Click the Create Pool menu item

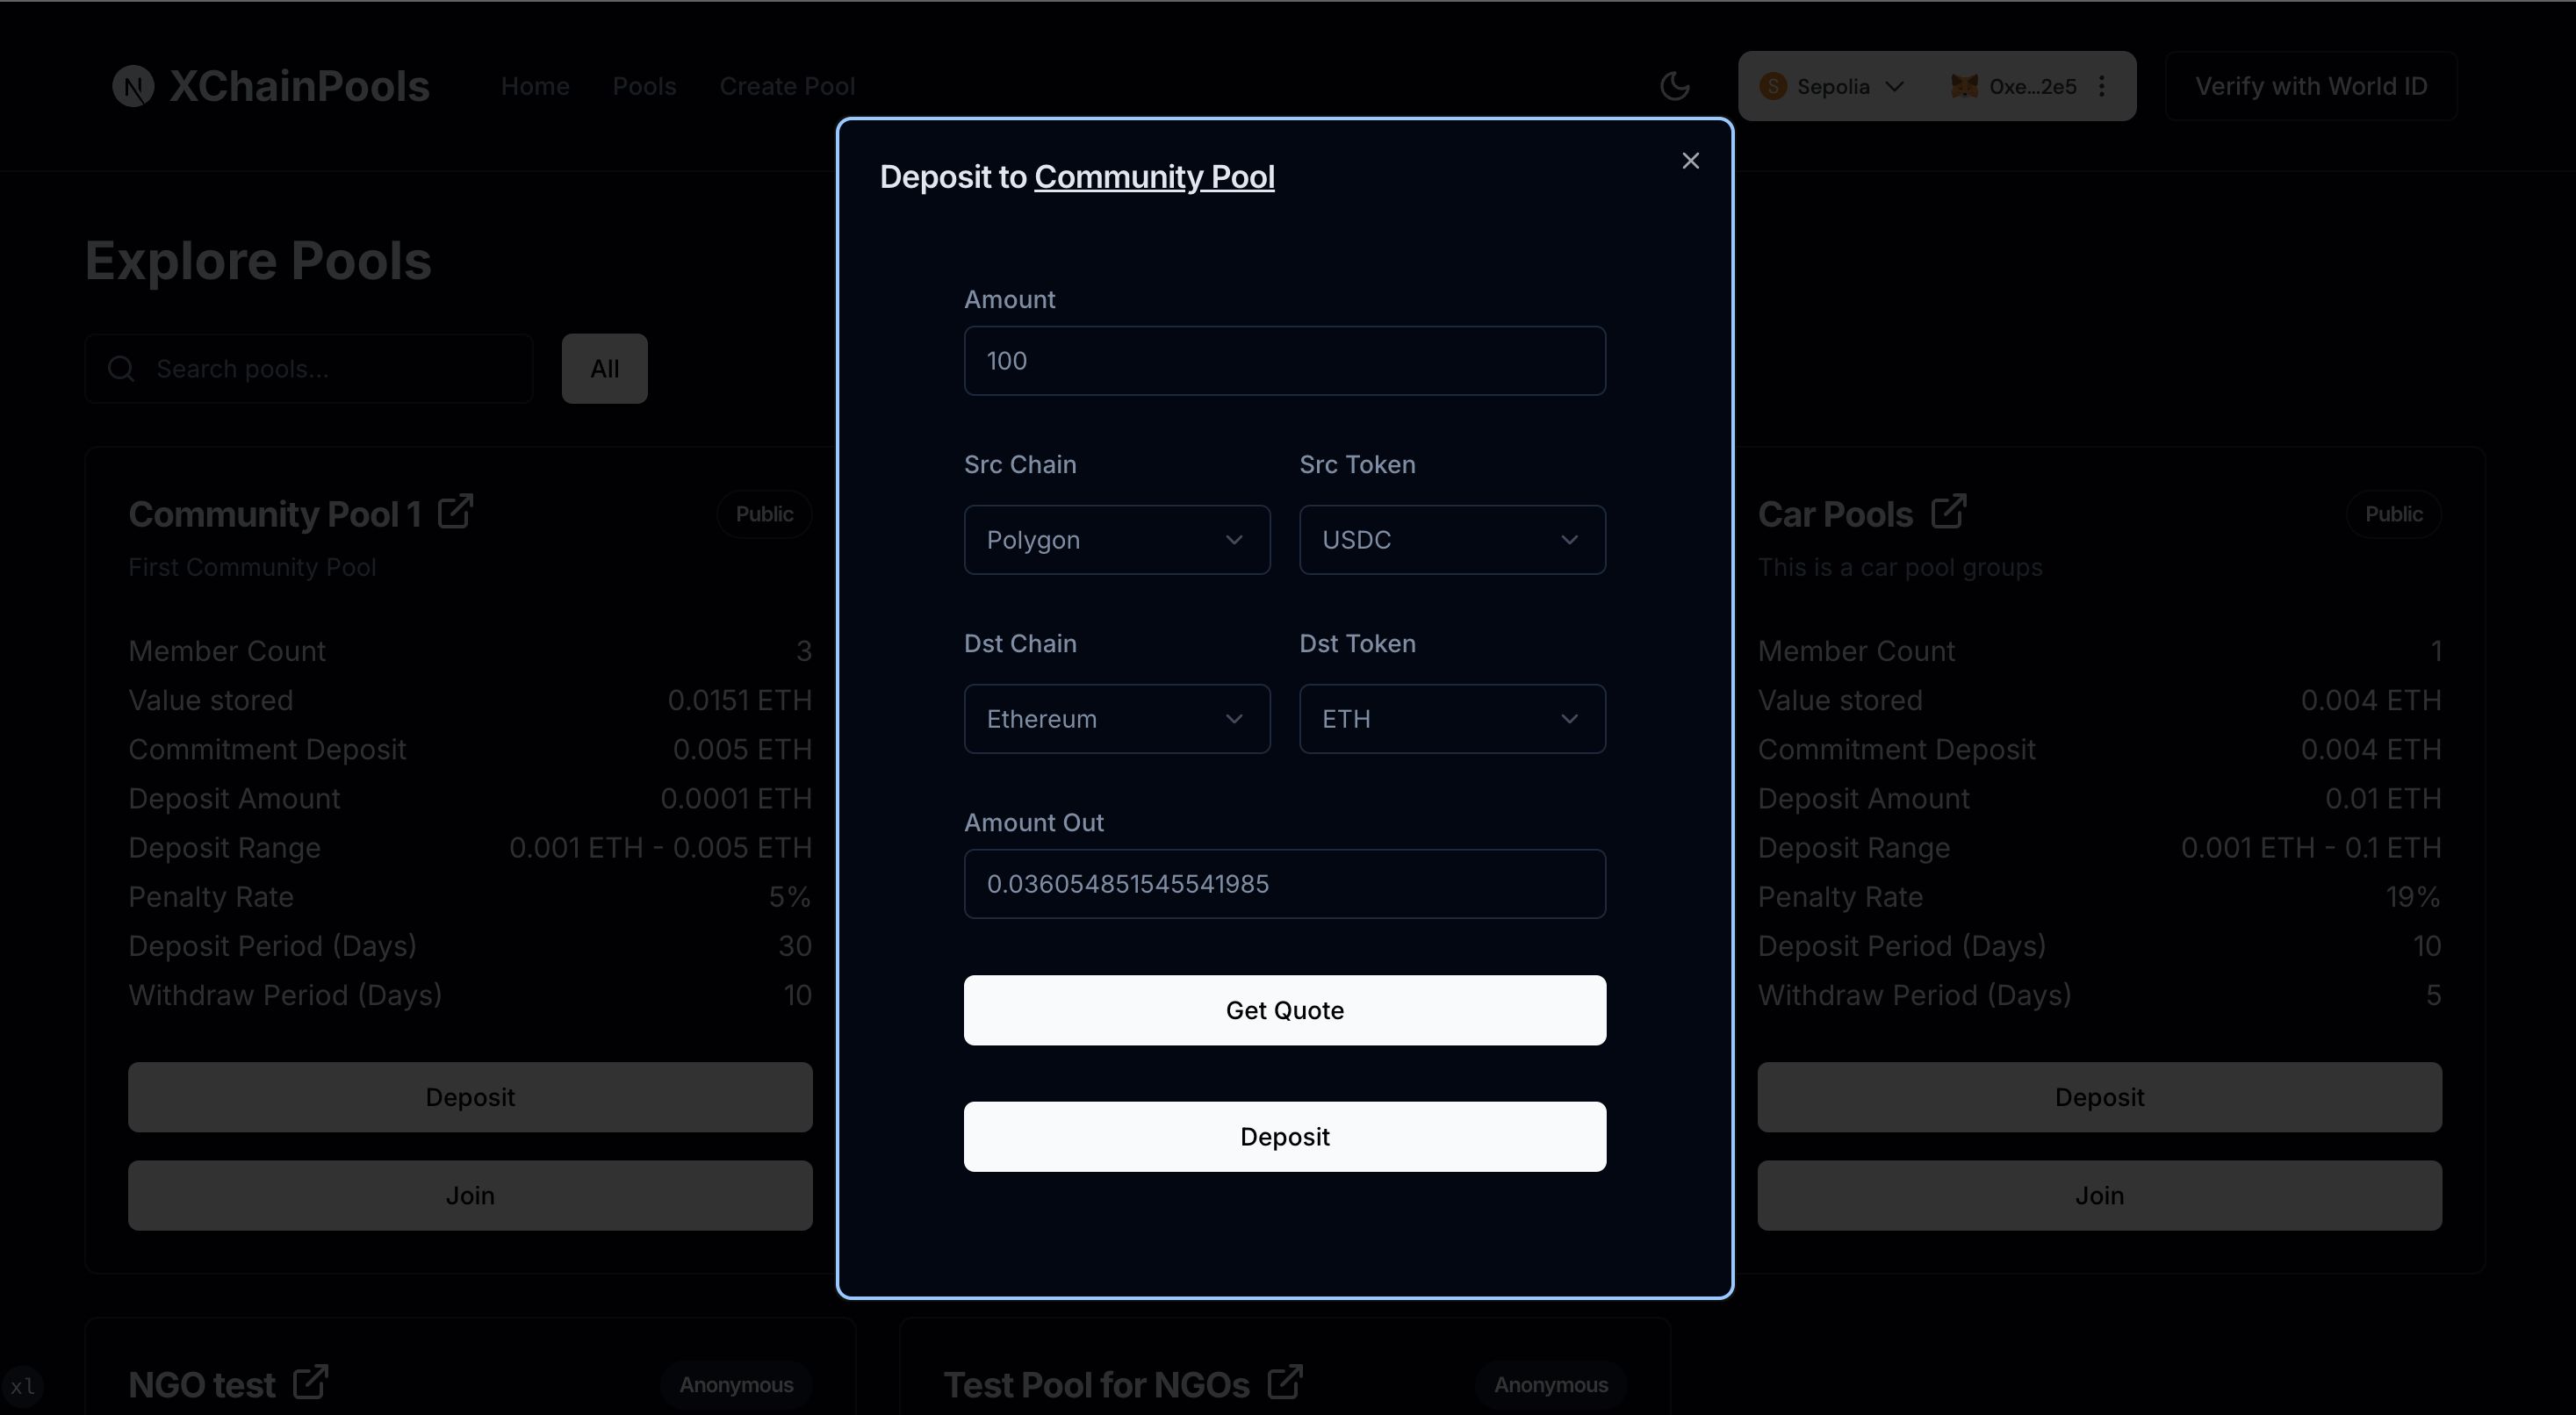coord(786,85)
